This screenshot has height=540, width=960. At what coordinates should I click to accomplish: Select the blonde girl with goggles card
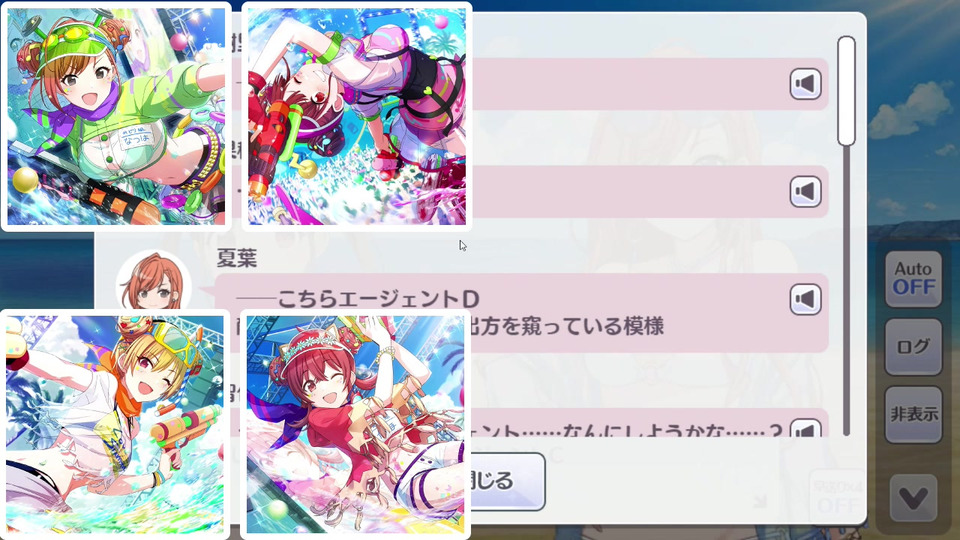[x=115, y=424]
